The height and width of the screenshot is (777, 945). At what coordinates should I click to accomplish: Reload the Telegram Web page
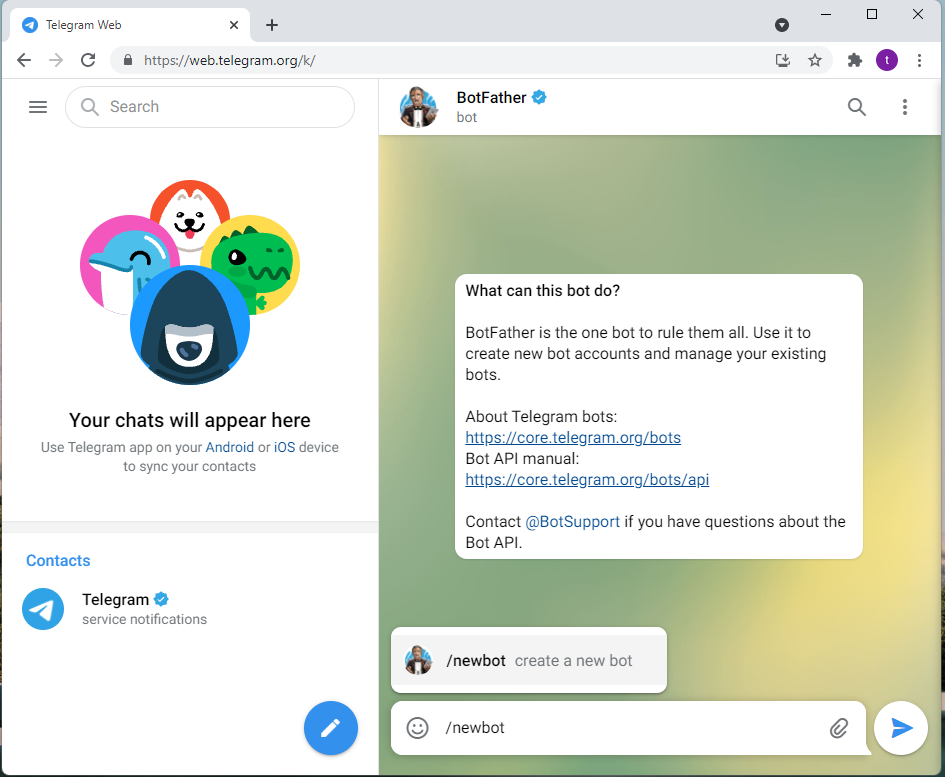coord(88,60)
